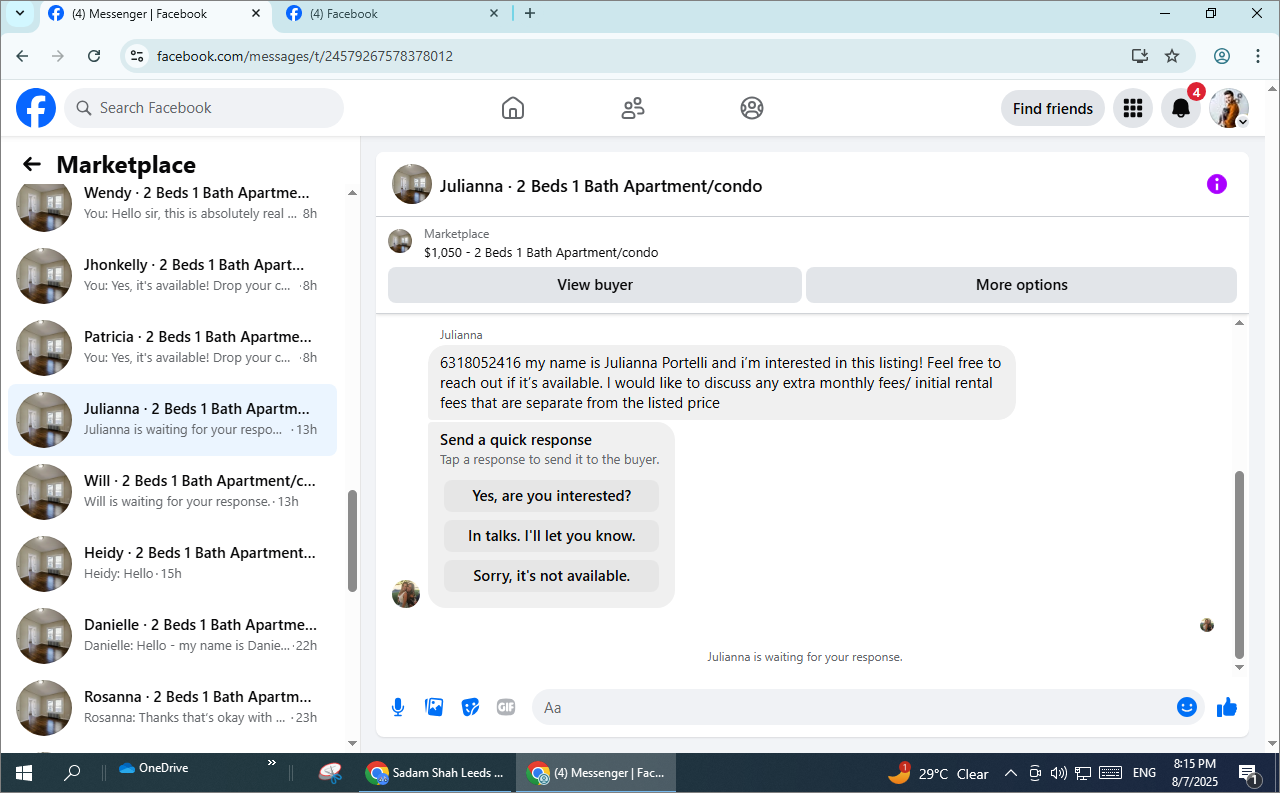Image resolution: width=1280 pixels, height=793 pixels.
Task: View site information icon in address bar
Action: tap(138, 56)
